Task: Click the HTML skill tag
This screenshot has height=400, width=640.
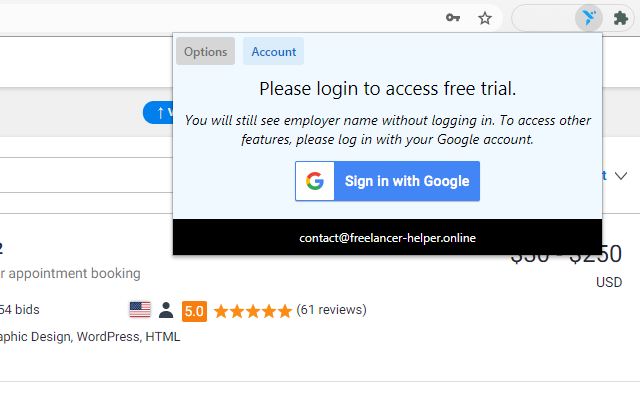Action: [x=163, y=337]
